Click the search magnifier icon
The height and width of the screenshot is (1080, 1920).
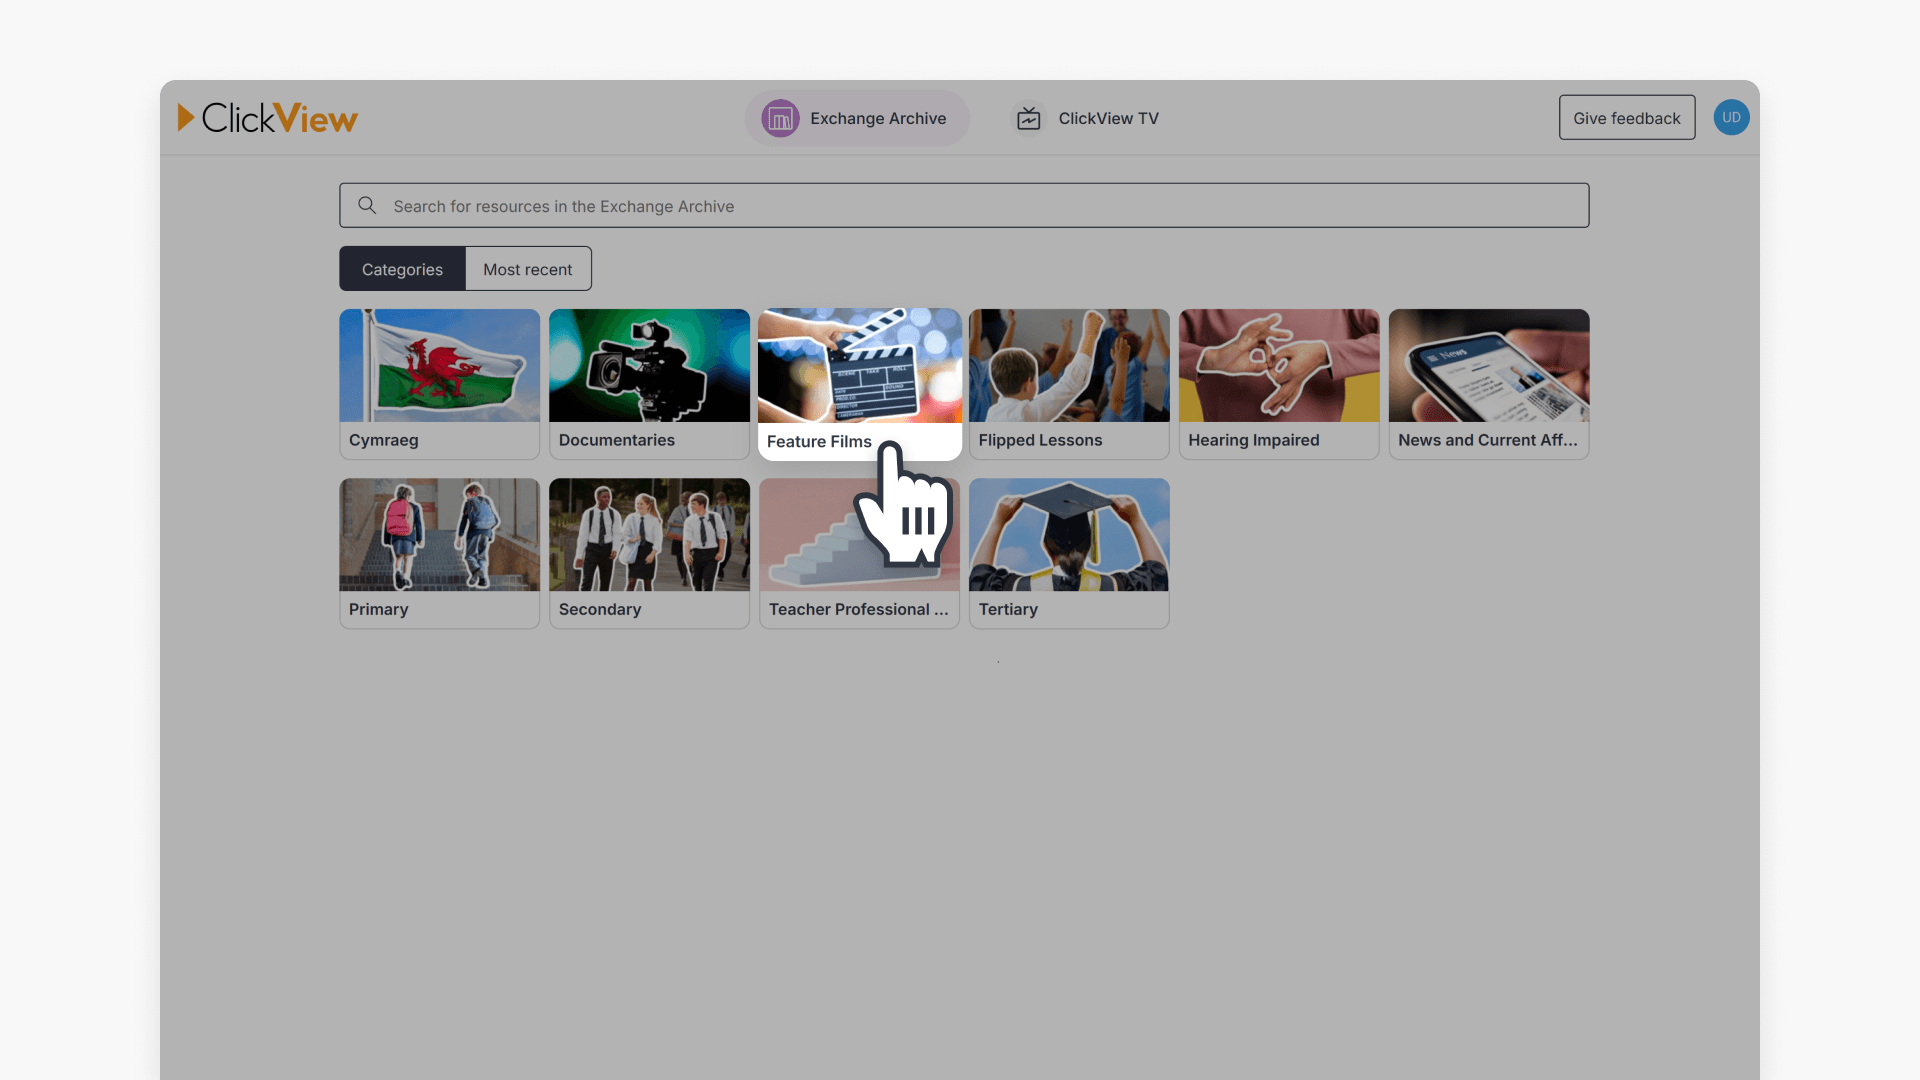367,205
